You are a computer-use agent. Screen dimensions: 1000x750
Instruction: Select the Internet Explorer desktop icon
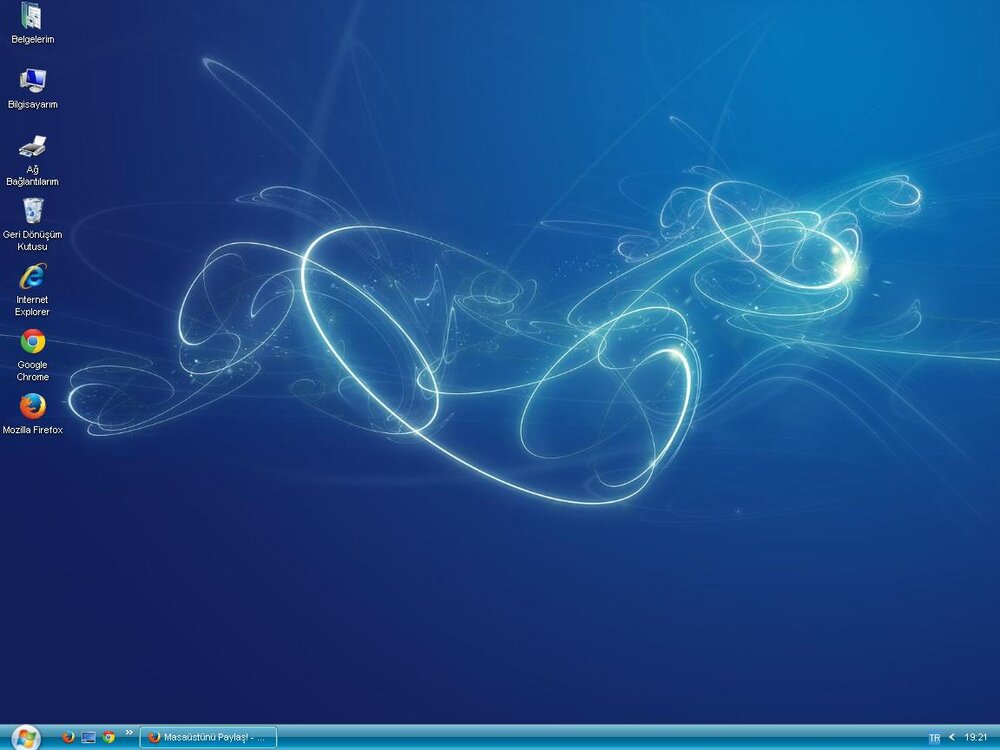(x=32, y=276)
